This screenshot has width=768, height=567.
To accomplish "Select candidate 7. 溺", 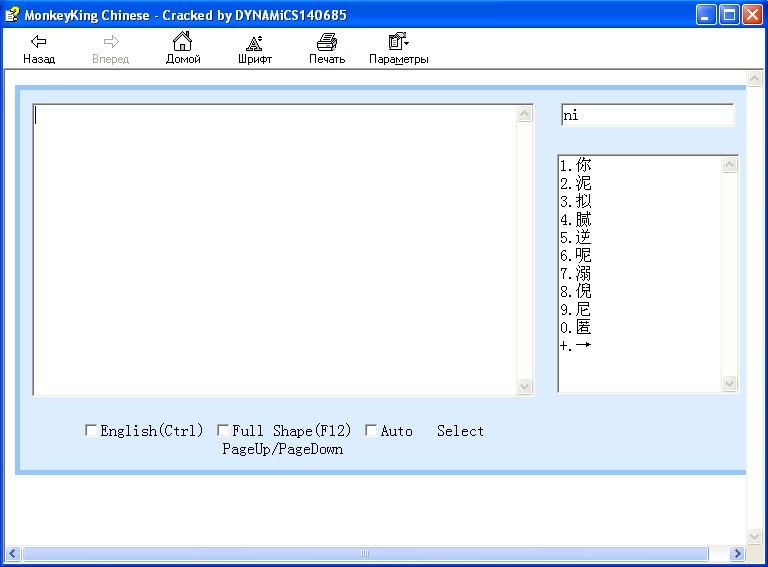I will (x=576, y=273).
